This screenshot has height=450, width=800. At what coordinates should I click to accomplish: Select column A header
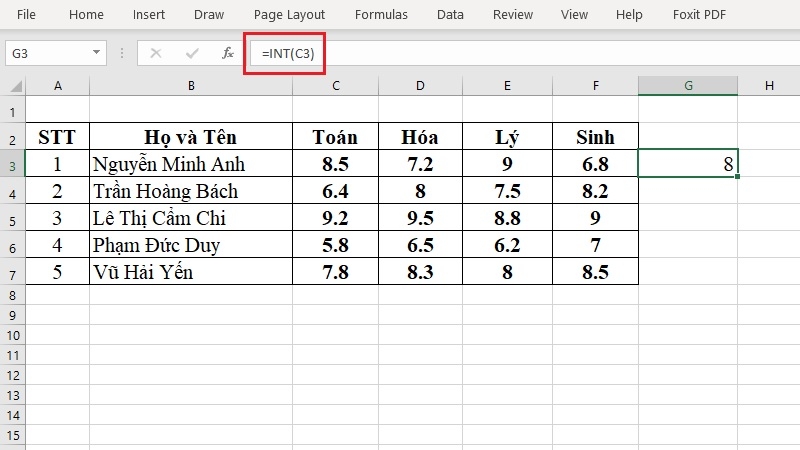58,86
